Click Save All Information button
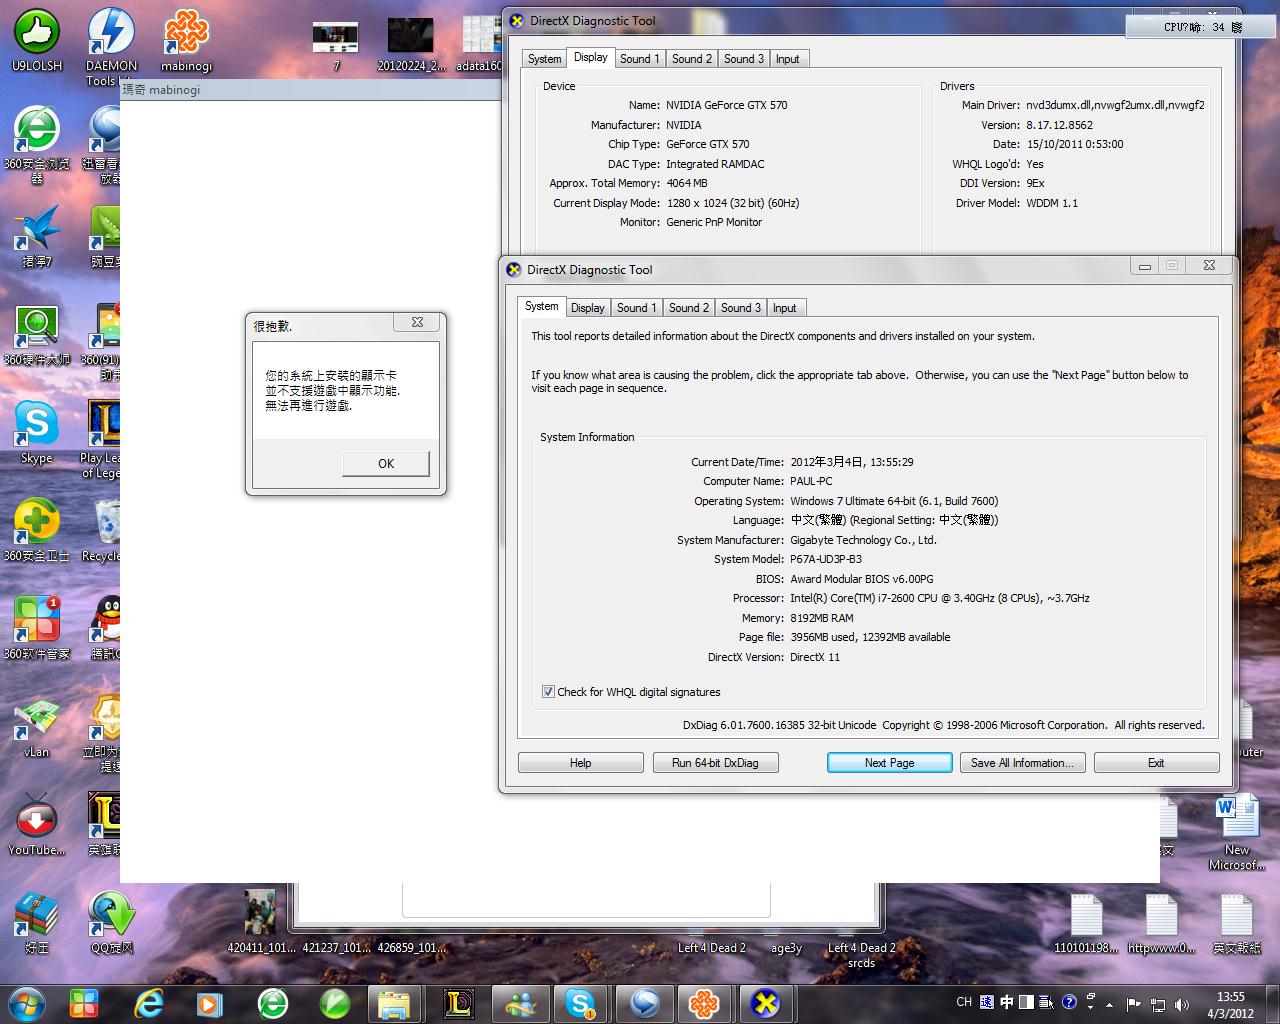The height and width of the screenshot is (1024, 1280). click(x=1022, y=763)
